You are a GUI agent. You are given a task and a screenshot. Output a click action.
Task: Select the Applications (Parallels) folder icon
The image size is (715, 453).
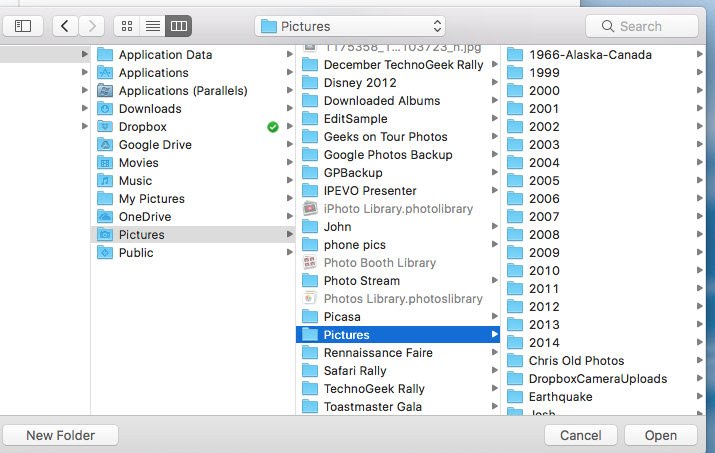point(105,90)
